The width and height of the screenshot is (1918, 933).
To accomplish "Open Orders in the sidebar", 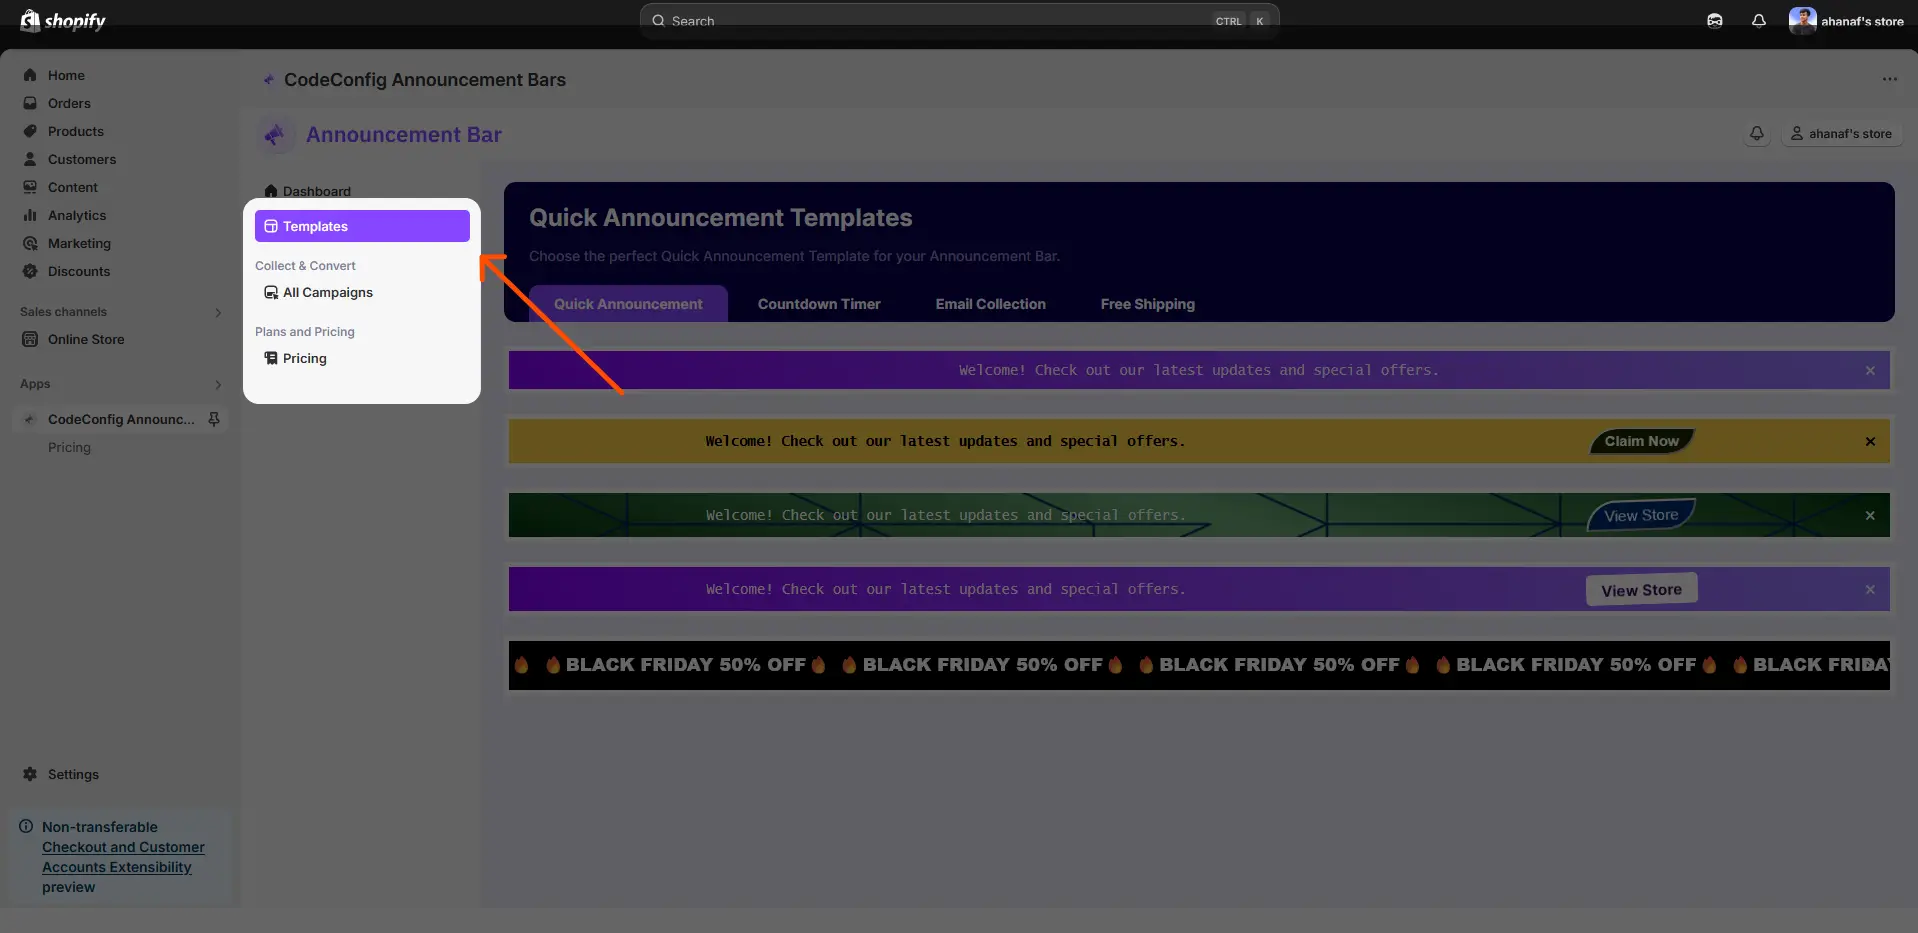I will tap(69, 103).
